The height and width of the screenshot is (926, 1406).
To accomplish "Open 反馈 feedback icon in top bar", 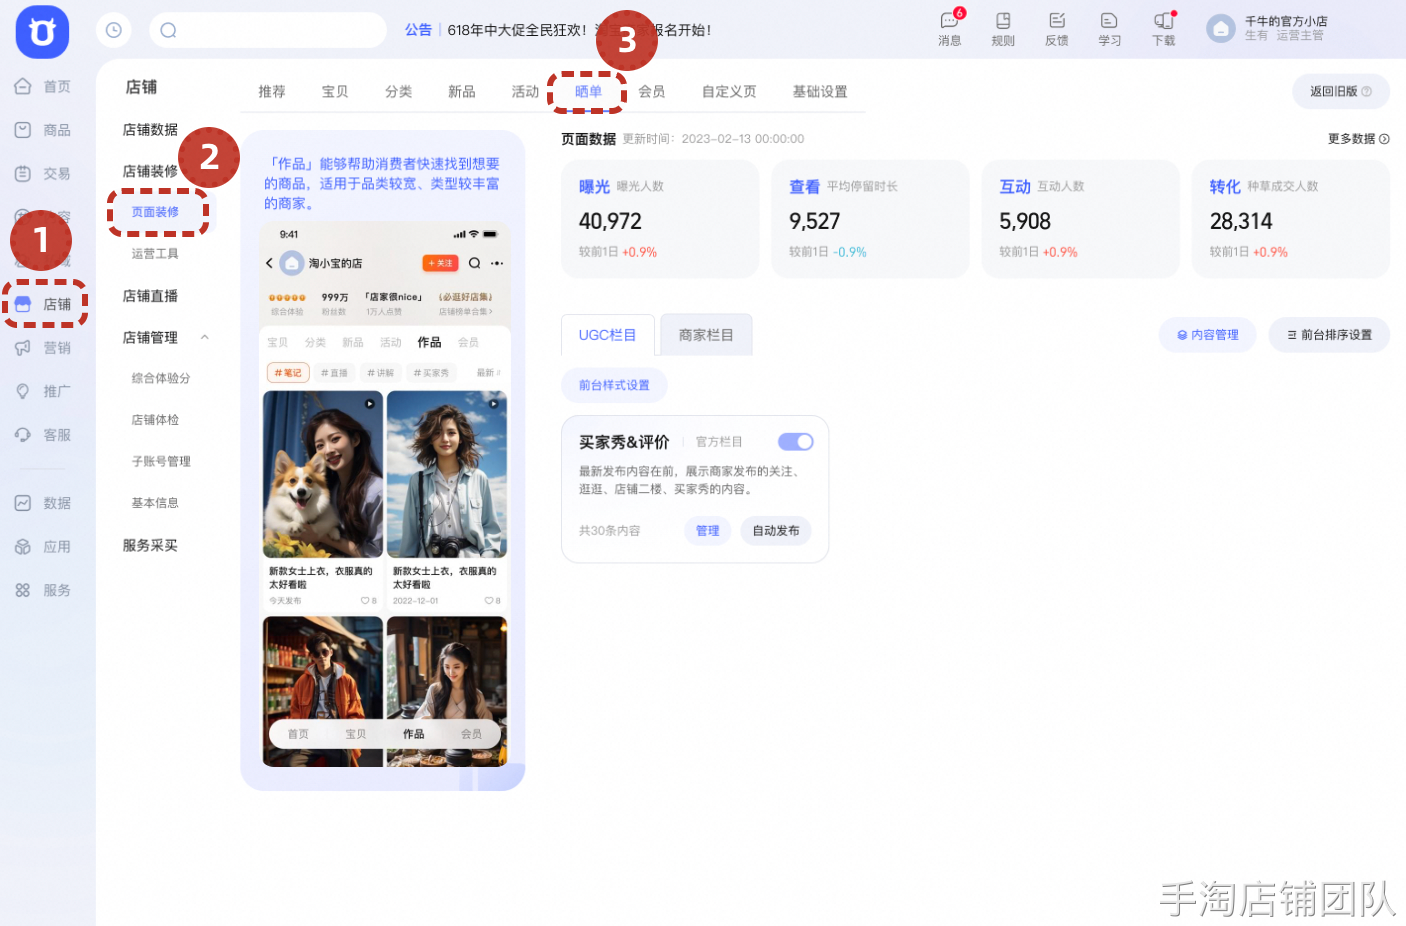I will coord(1057,29).
